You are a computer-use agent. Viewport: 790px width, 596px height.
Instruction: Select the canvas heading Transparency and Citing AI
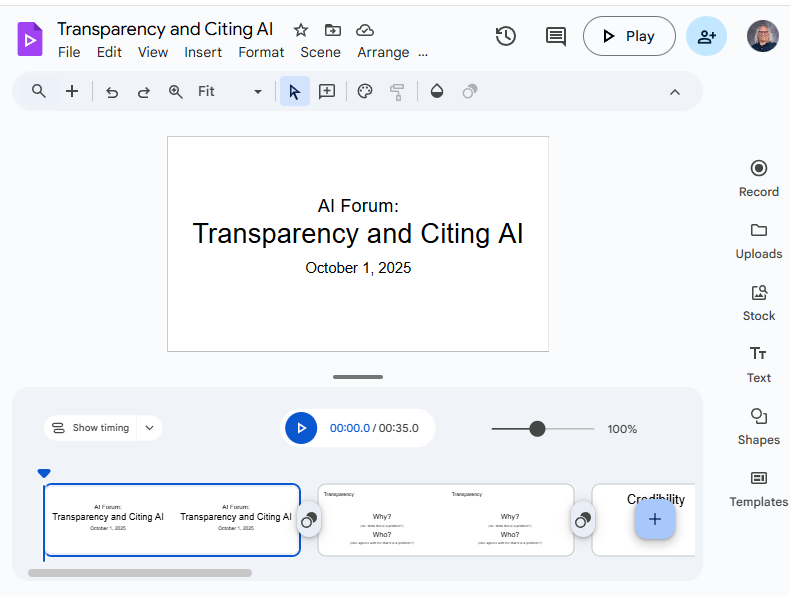point(358,234)
